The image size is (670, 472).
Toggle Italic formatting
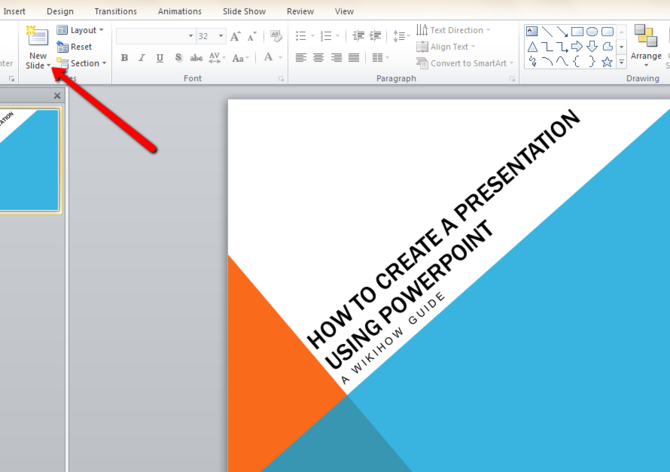coord(142,58)
